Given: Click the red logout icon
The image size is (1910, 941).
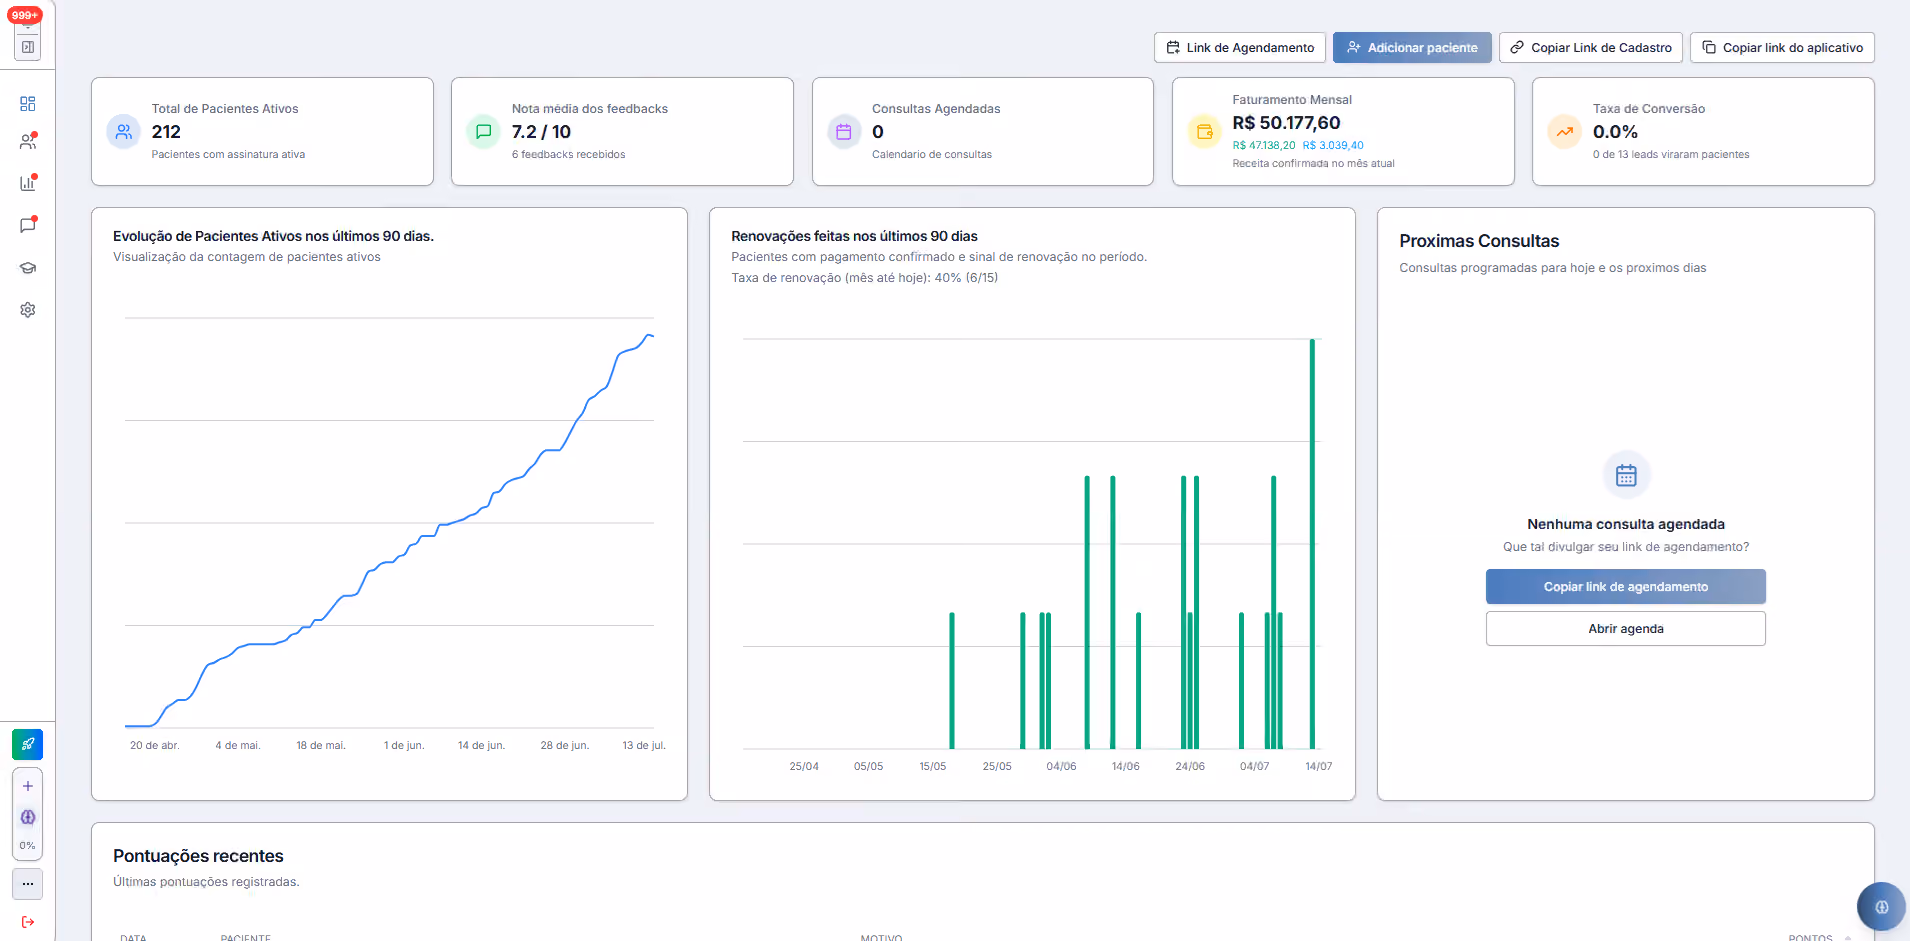Looking at the screenshot, I should [x=28, y=922].
